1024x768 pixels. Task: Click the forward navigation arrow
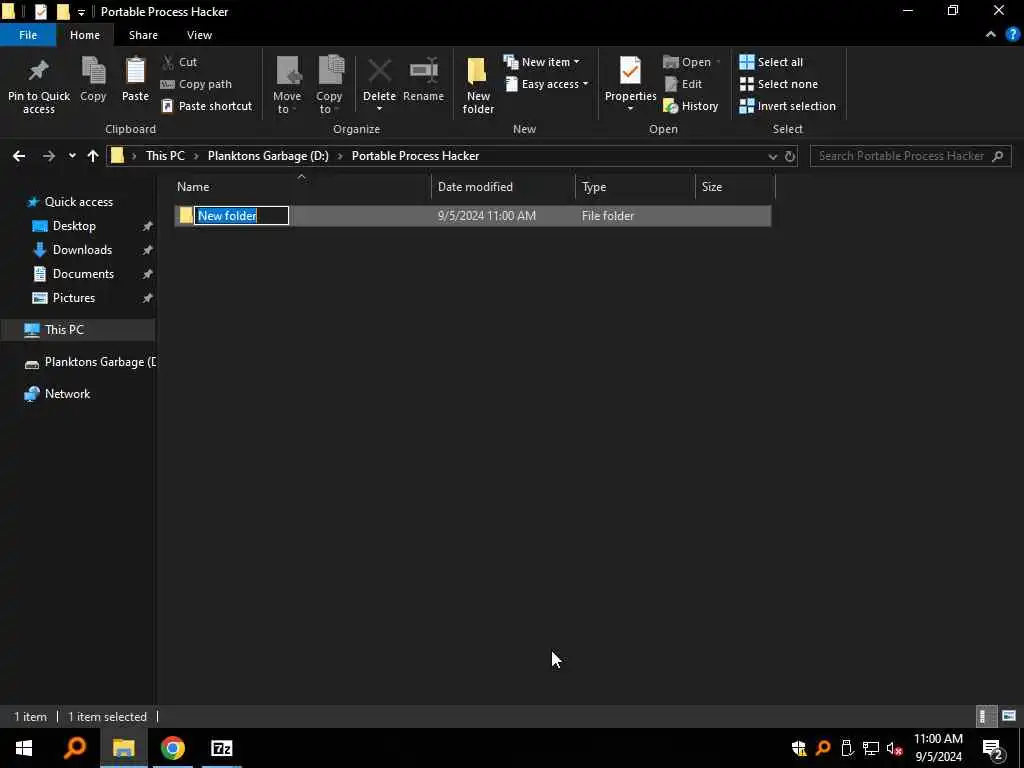click(48, 156)
